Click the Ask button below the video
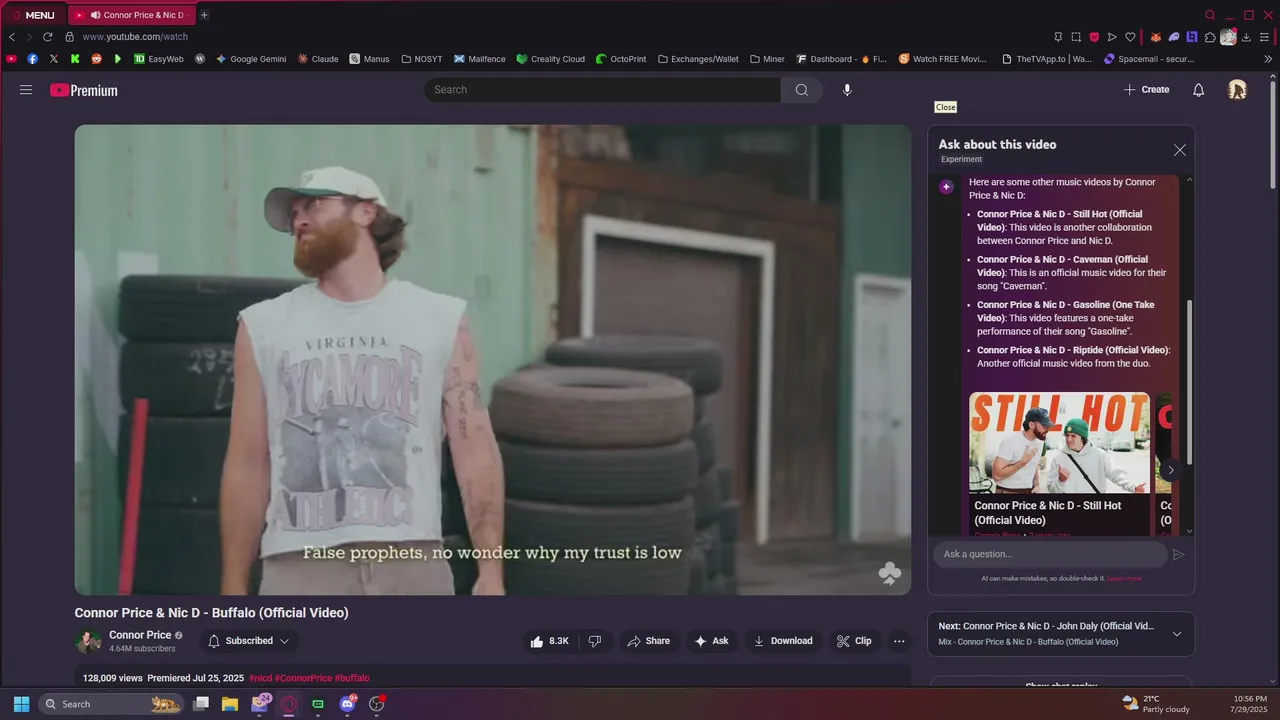The width and height of the screenshot is (1280, 720). tap(711, 641)
